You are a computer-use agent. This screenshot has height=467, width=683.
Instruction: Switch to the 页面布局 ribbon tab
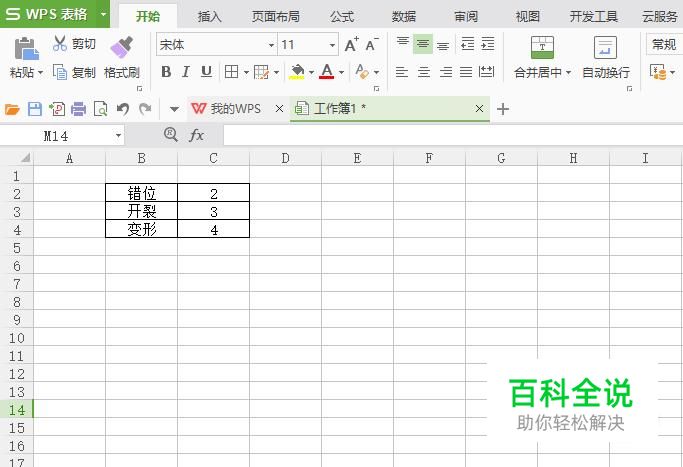tap(276, 17)
